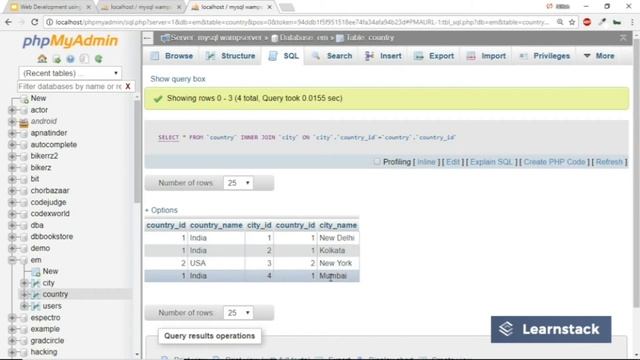Expand the bikerz database node
The width and height of the screenshot is (640, 360).
pos(11,167)
